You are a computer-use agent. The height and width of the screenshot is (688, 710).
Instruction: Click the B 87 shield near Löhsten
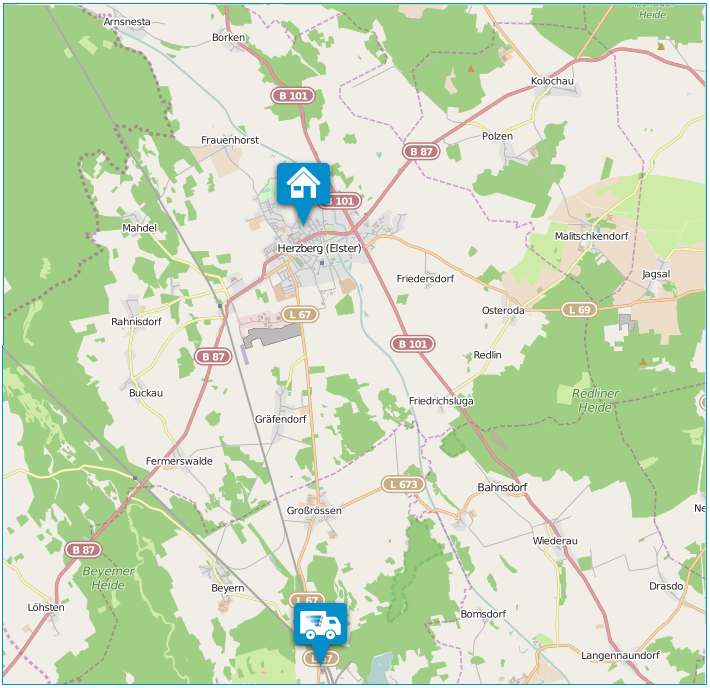[x=83, y=550]
